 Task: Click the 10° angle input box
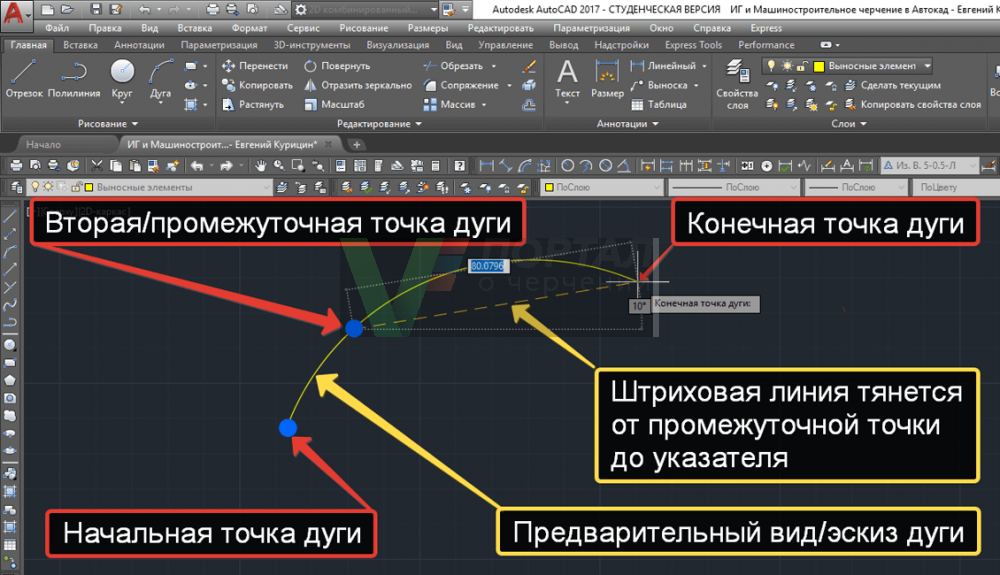point(639,306)
